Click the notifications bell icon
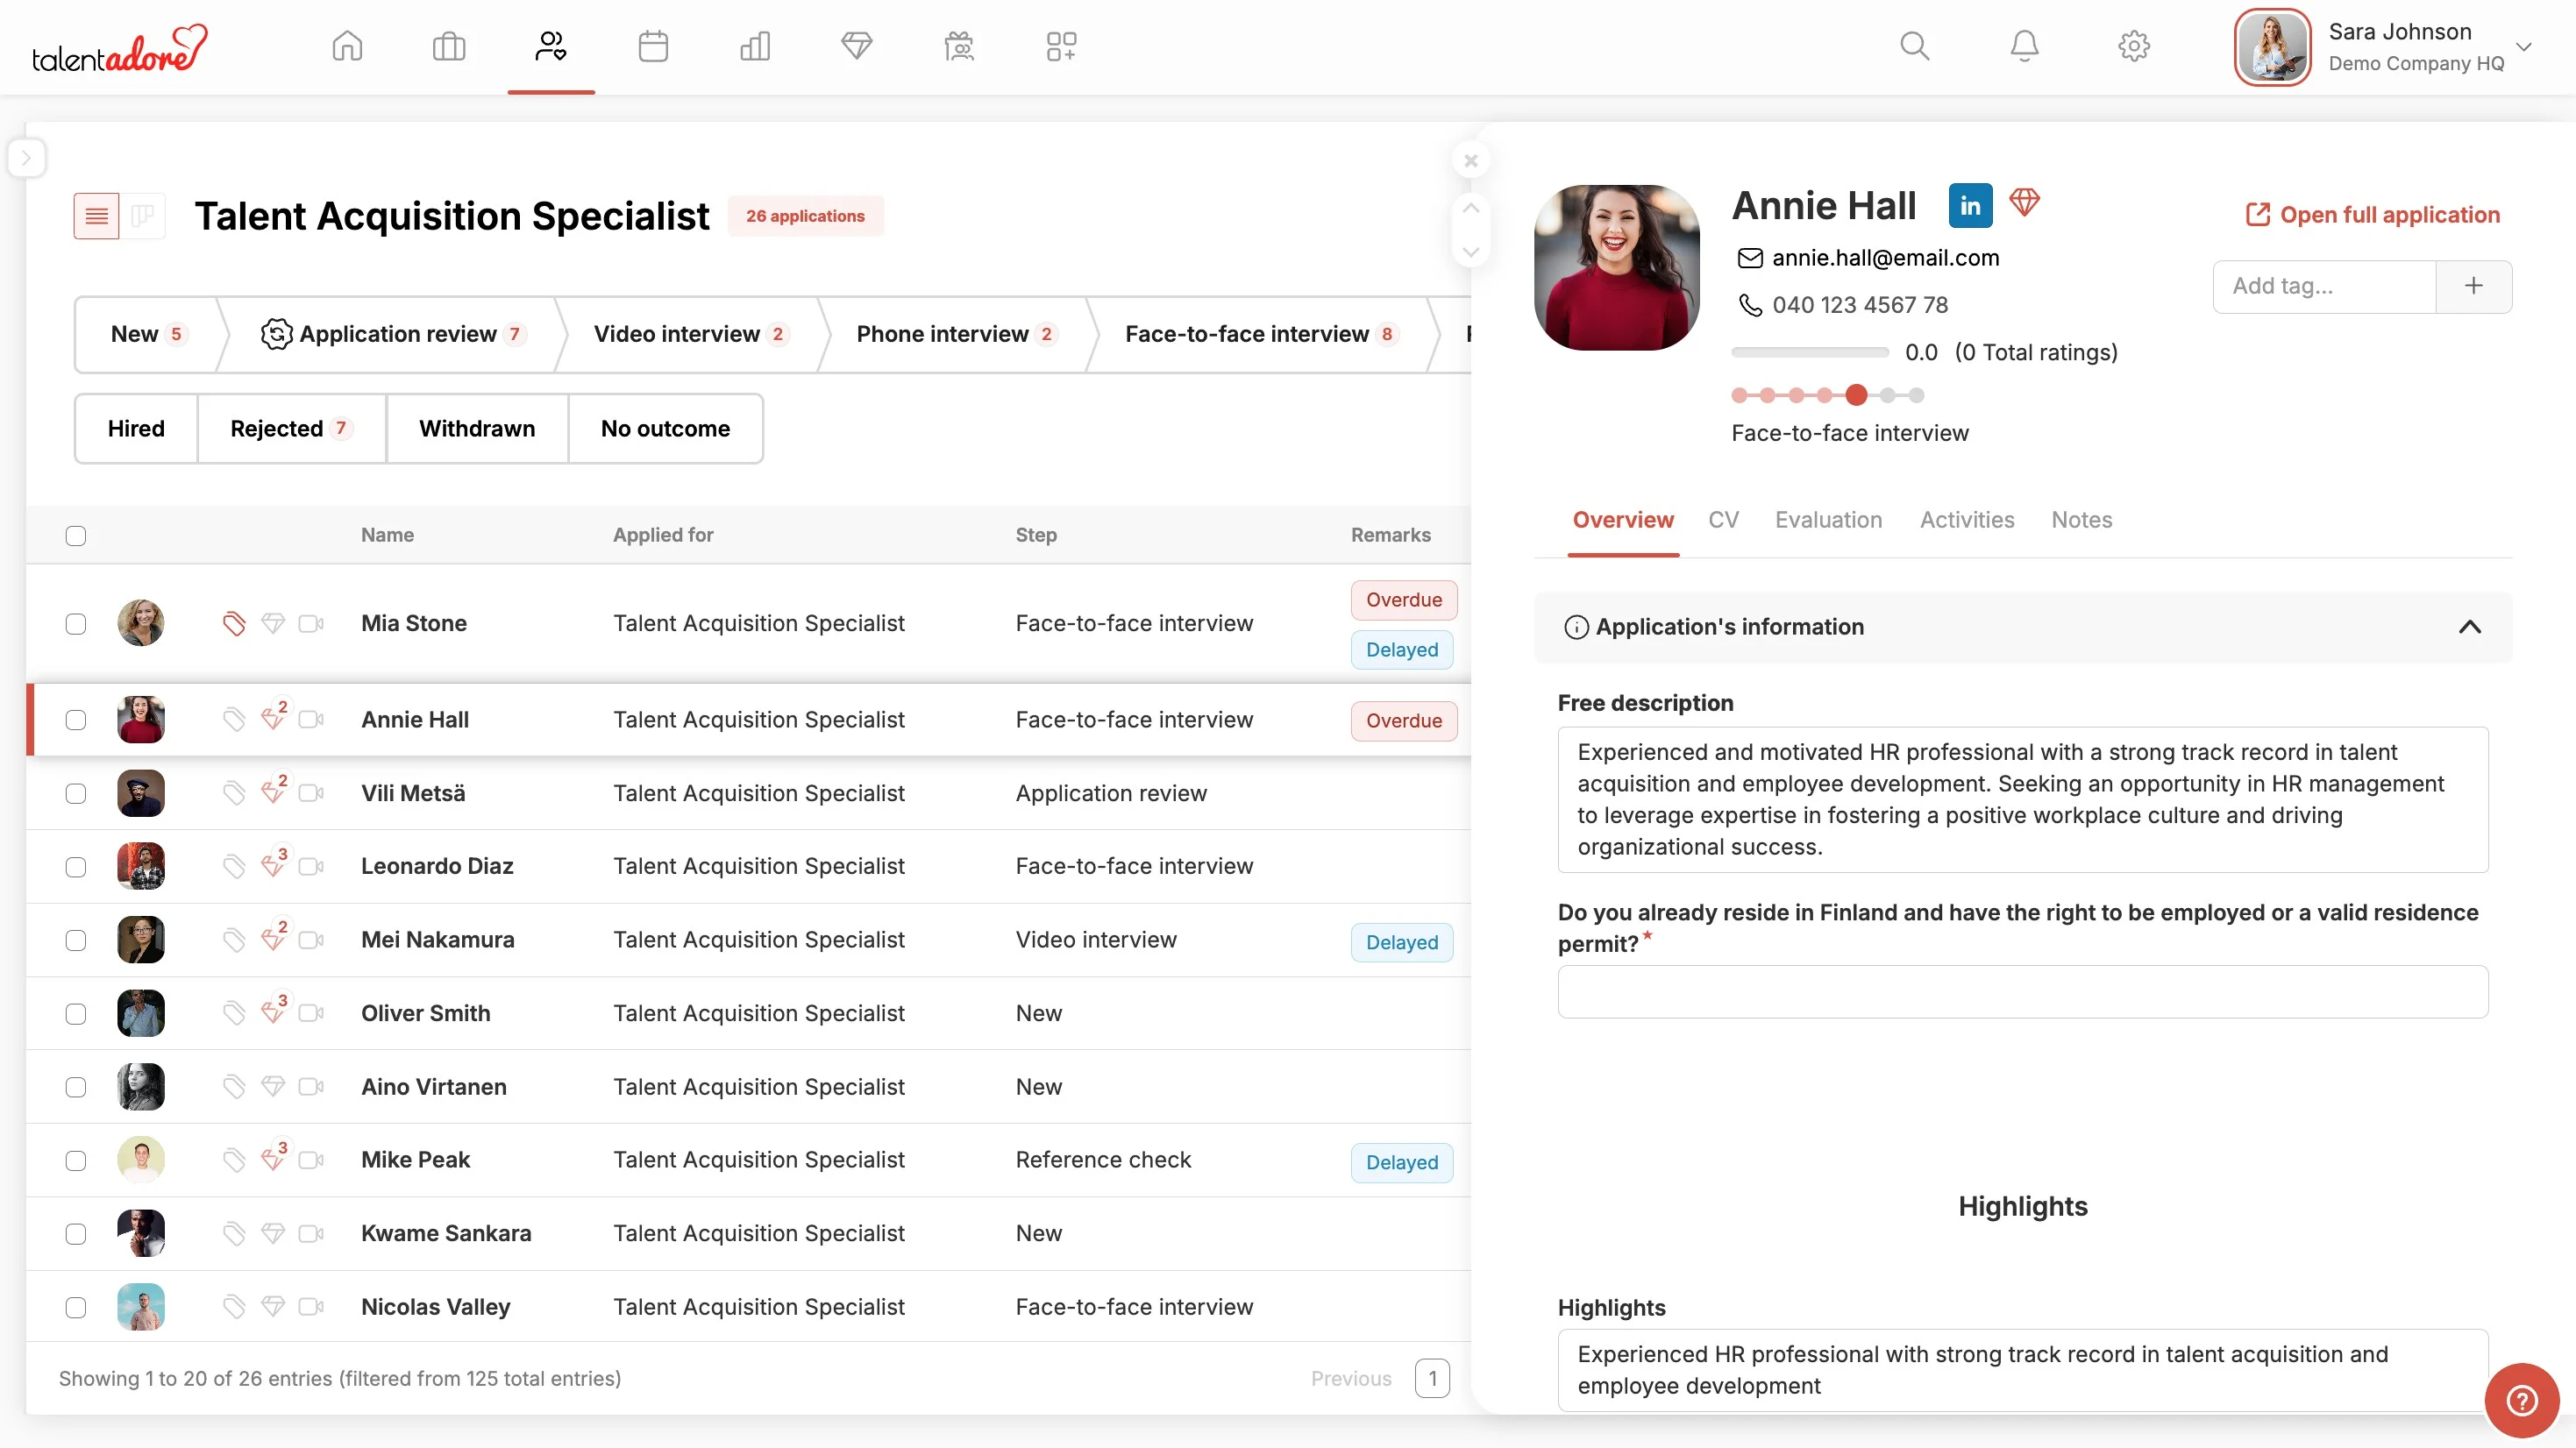Screen dimensions: 2576x1448 tap(2024, 46)
